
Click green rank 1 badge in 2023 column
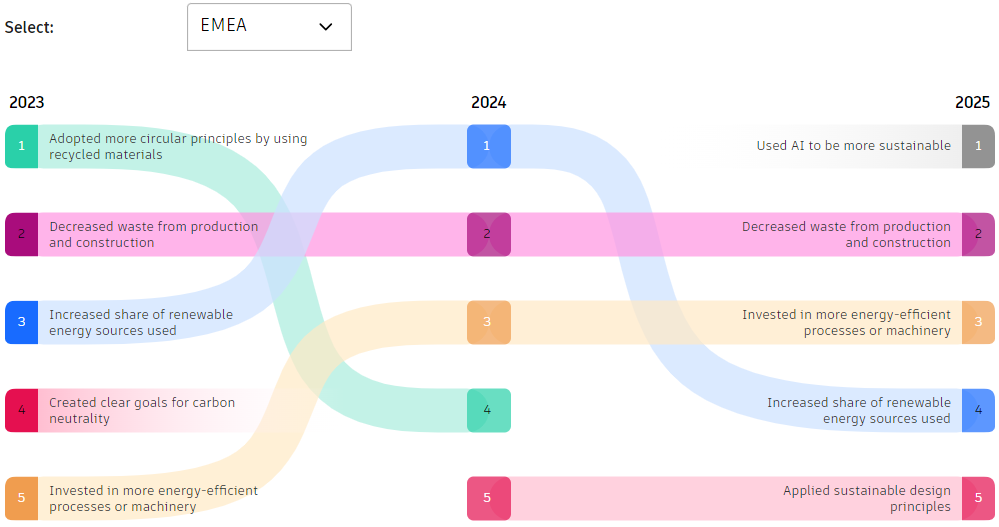pos(21,146)
